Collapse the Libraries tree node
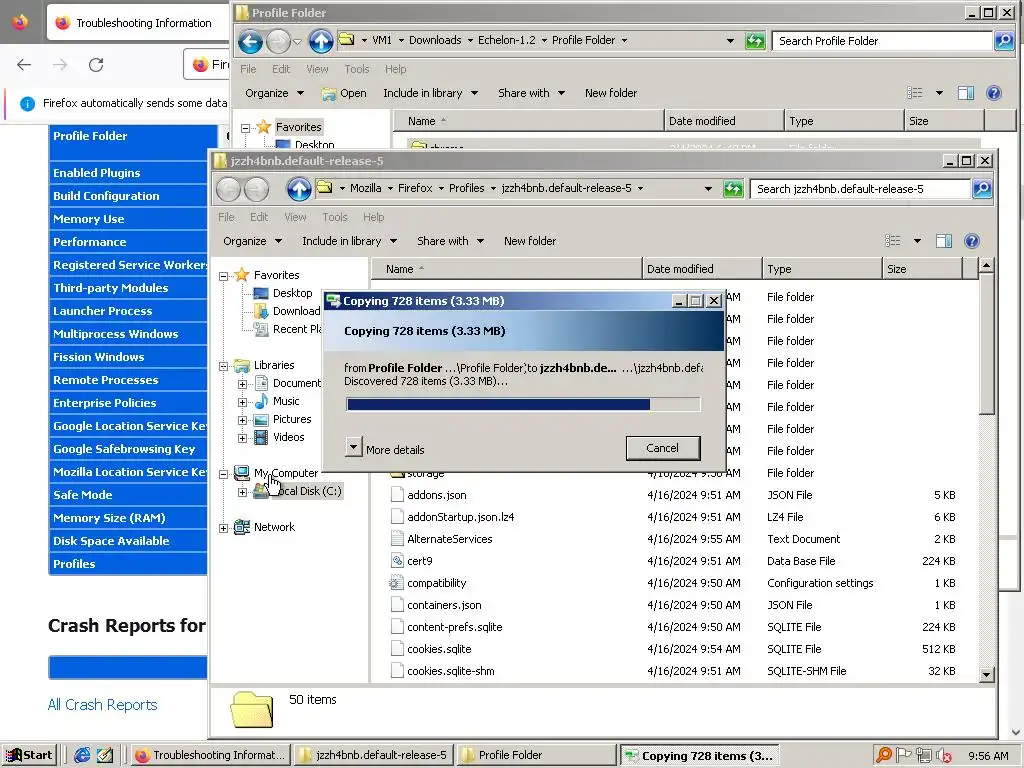This screenshot has width=1024, height=768. coord(223,366)
